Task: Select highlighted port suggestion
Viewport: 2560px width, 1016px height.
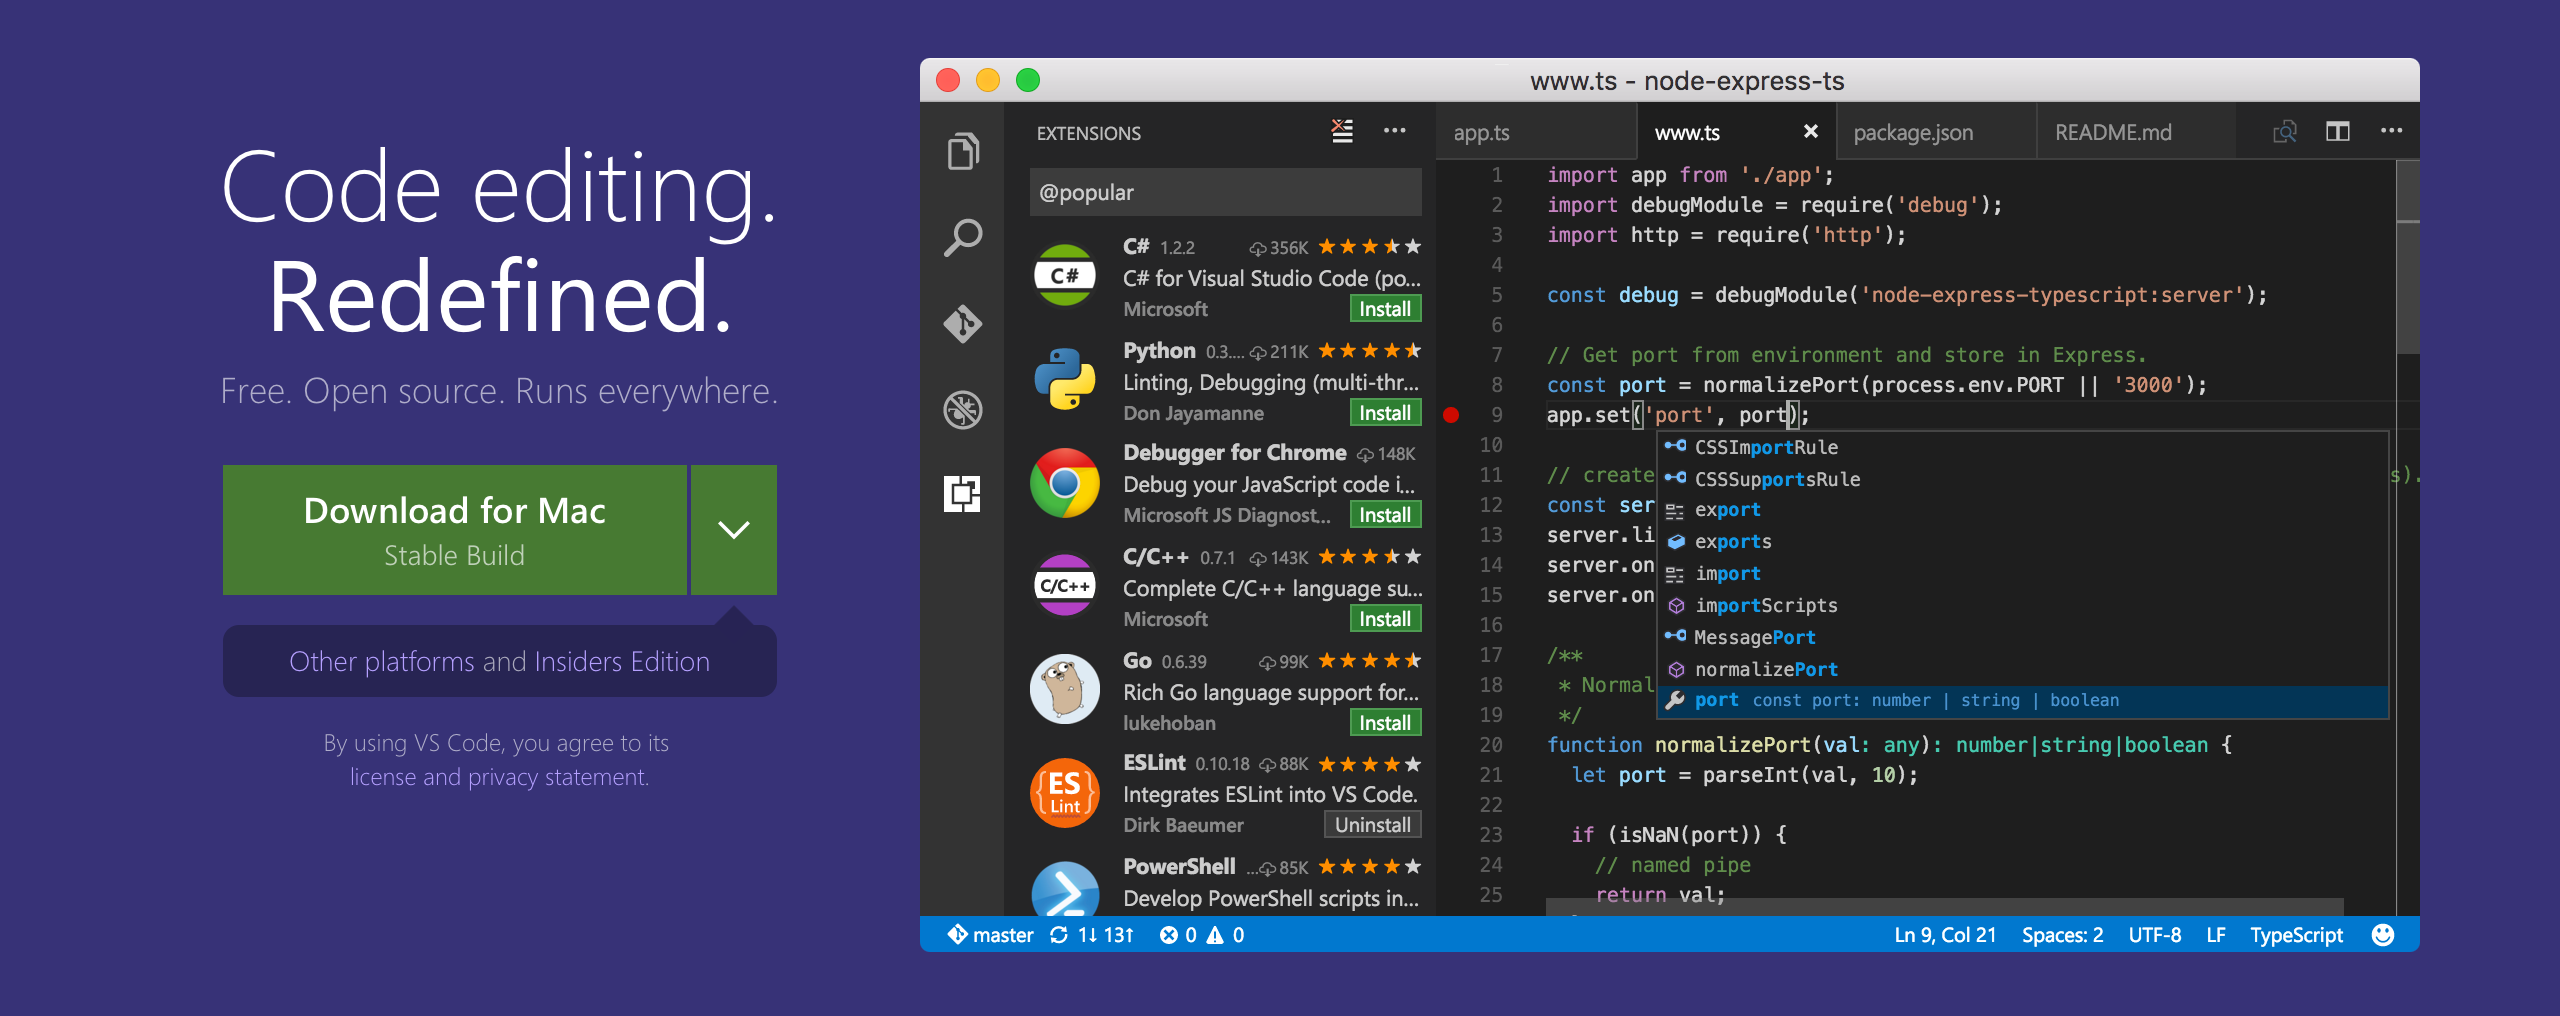Action: click(2023, 701)
